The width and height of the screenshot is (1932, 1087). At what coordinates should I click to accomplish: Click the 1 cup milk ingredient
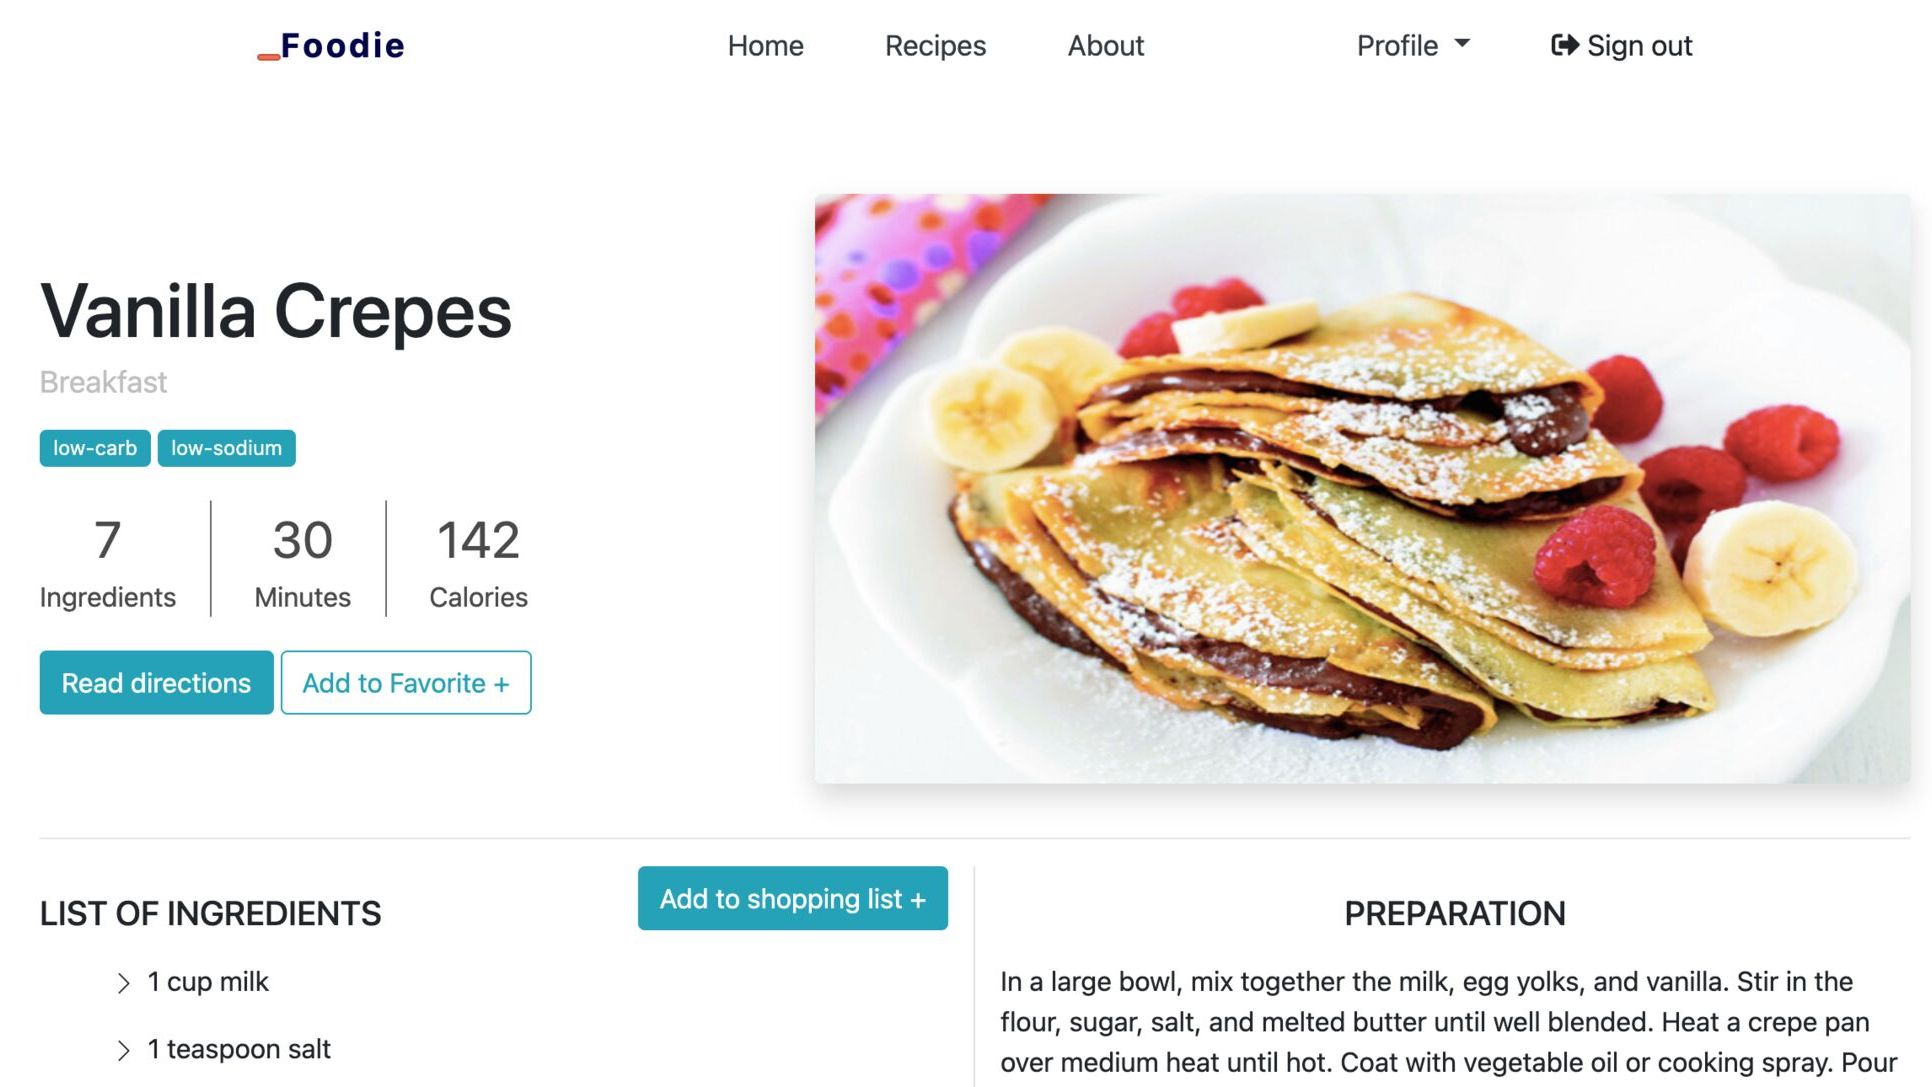click(x=208, y=982)
